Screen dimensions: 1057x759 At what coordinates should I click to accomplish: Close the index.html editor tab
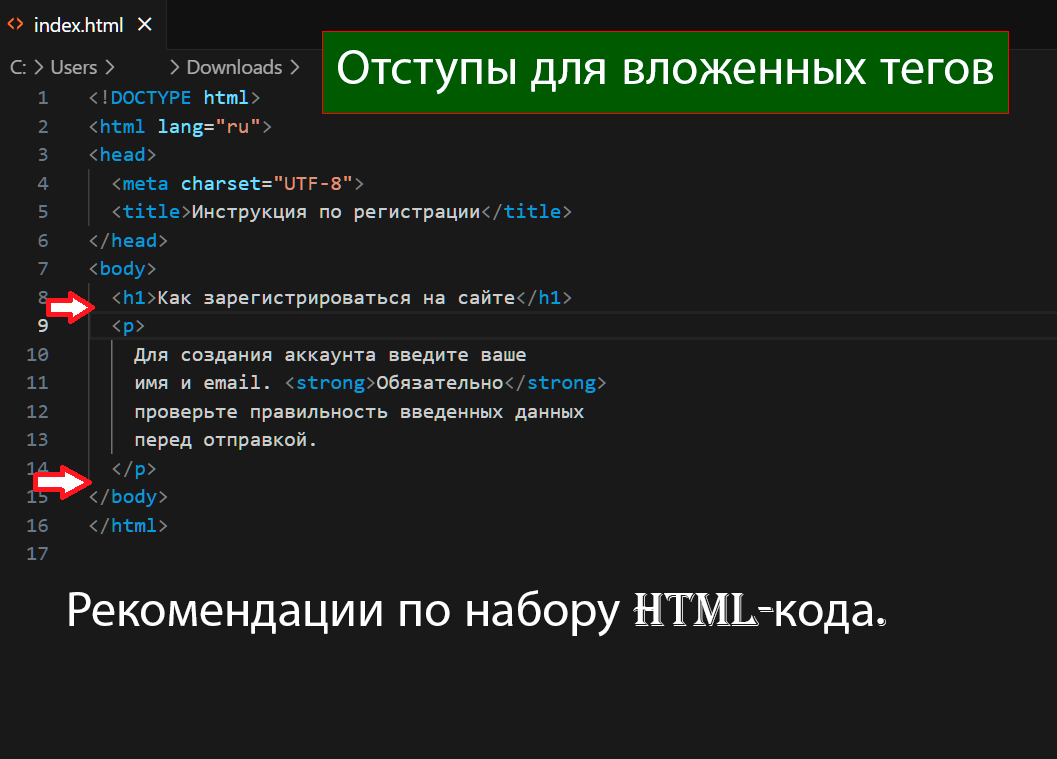point(146,25)
